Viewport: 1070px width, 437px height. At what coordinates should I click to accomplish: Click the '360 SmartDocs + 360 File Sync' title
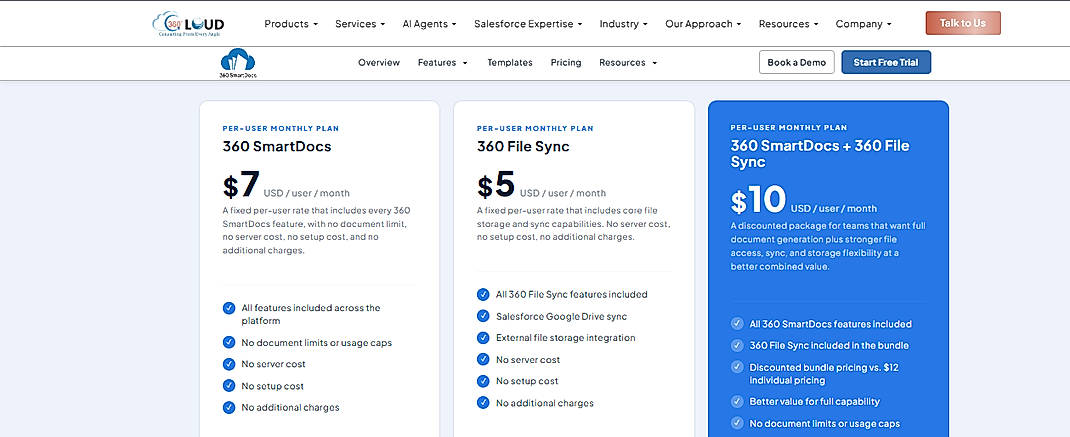(820, 154)
